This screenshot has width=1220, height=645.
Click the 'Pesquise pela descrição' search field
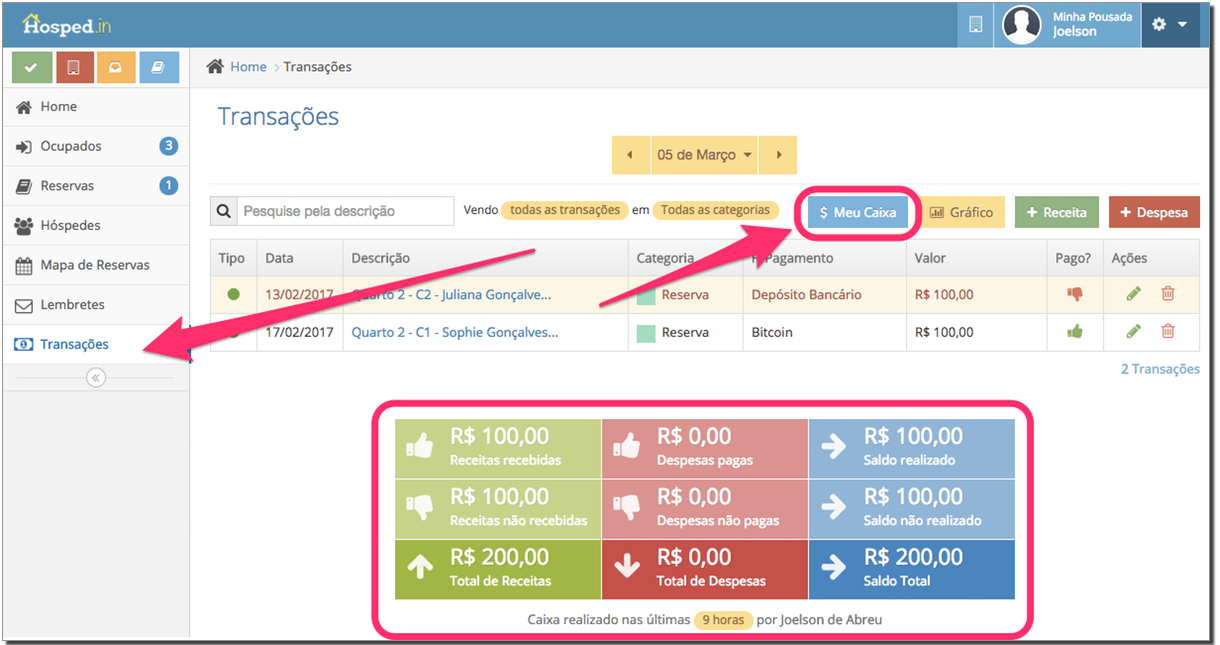345,211
